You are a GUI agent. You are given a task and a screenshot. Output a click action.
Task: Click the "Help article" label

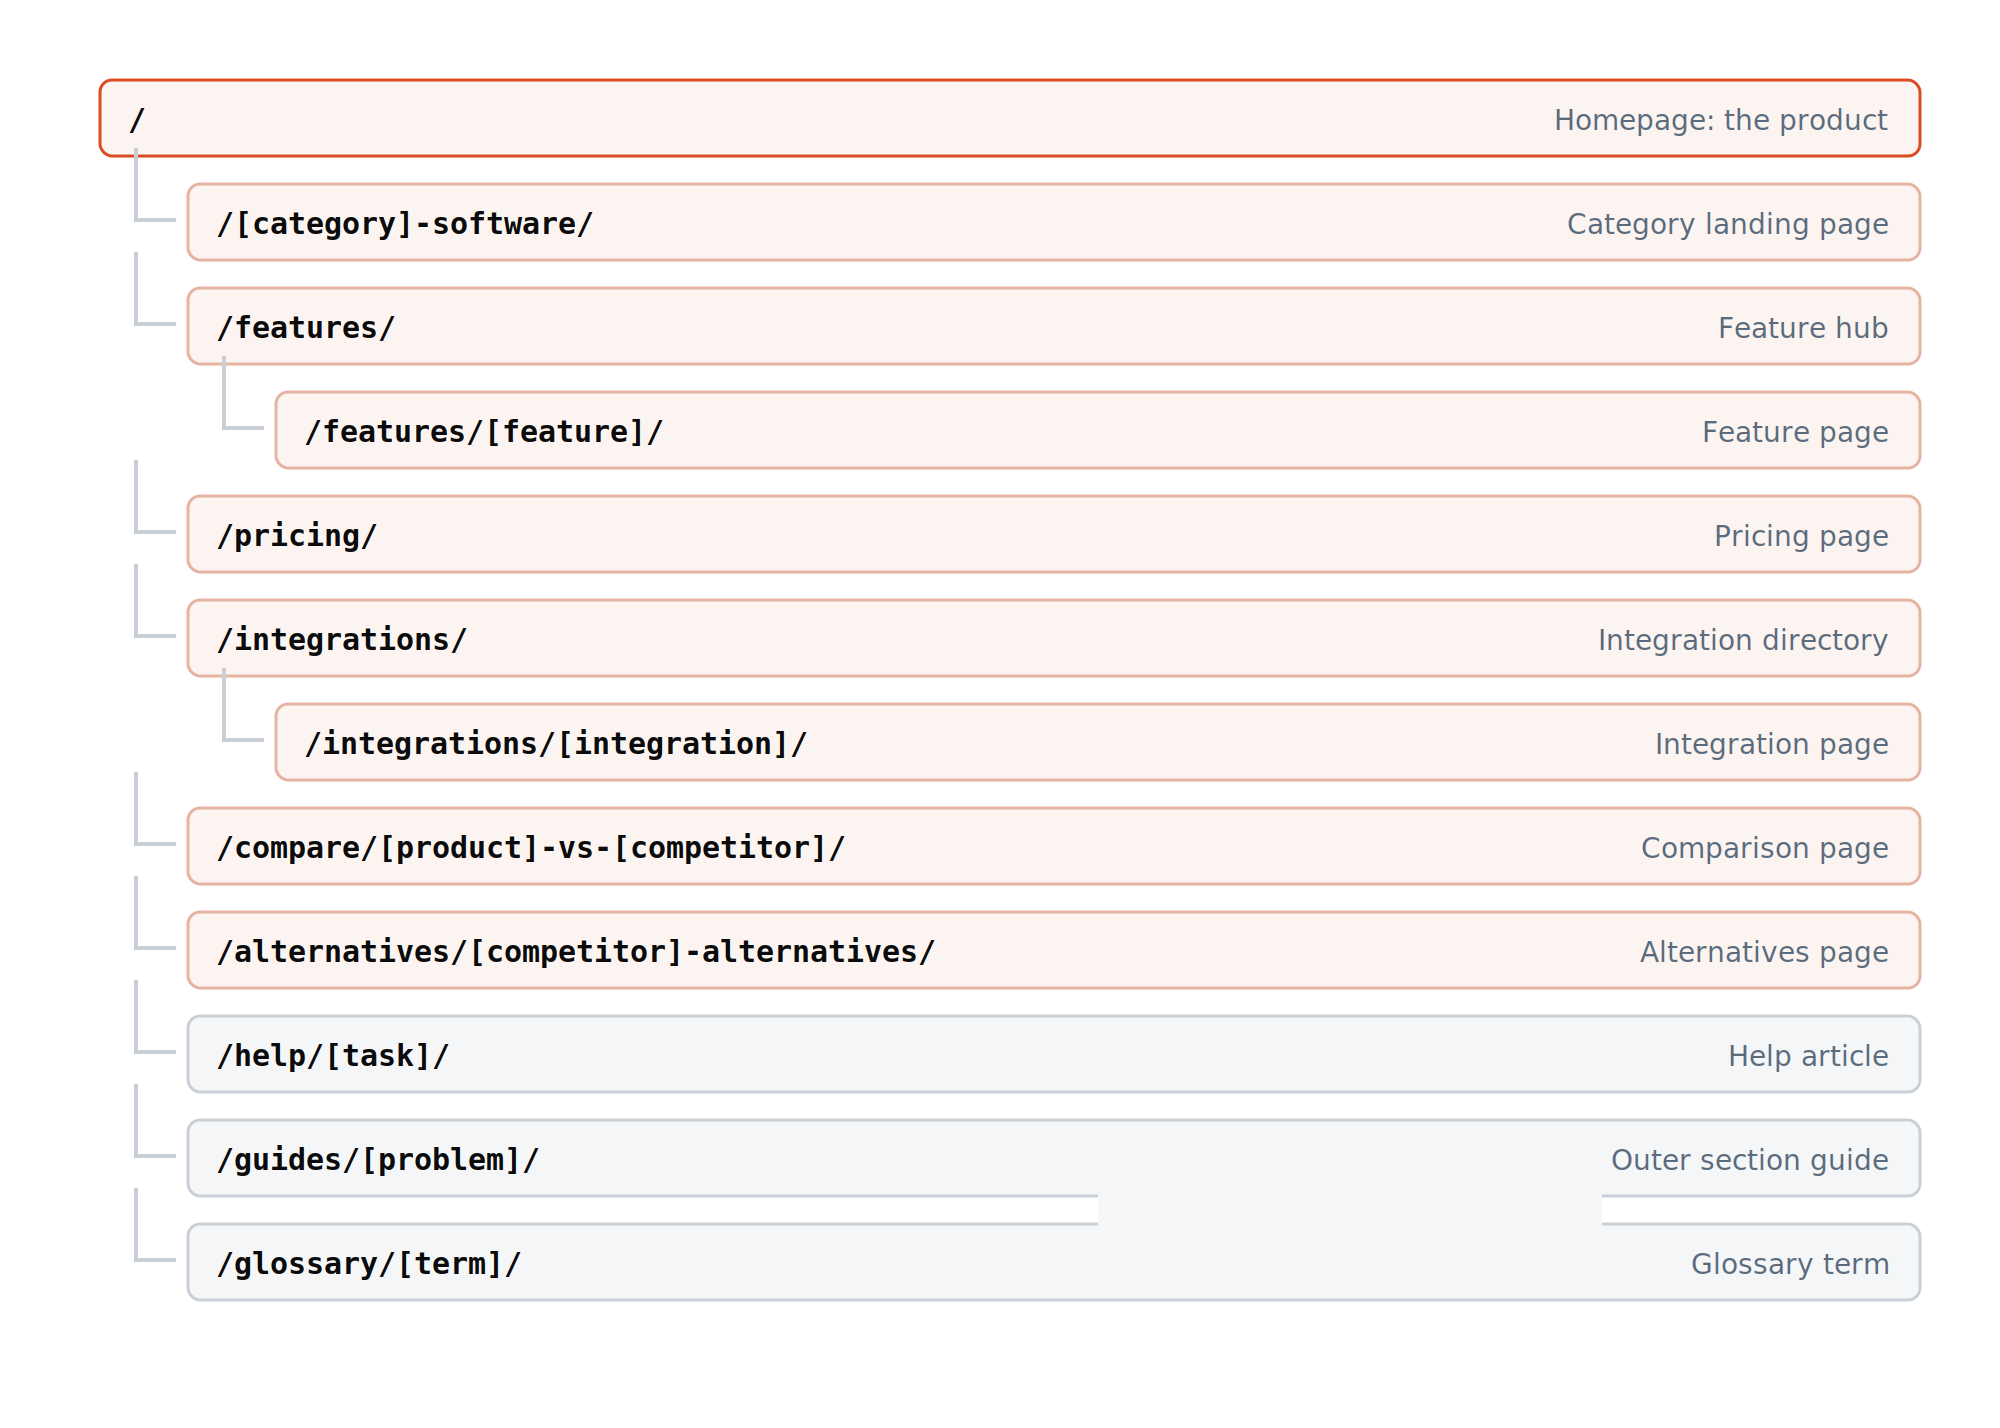point(1808,1056)
